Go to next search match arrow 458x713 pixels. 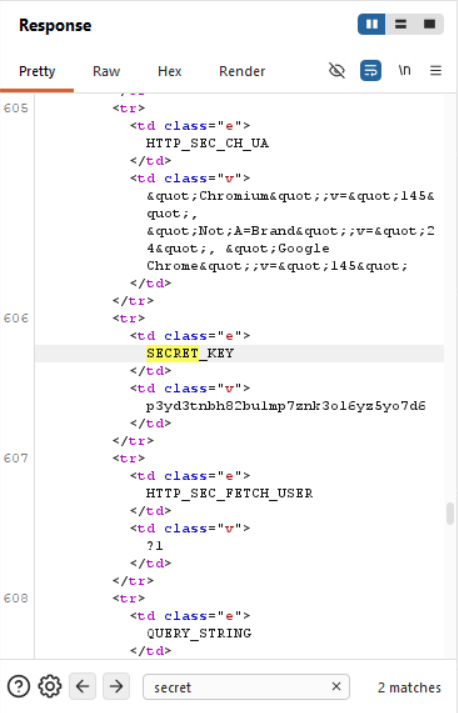point(116,686)
